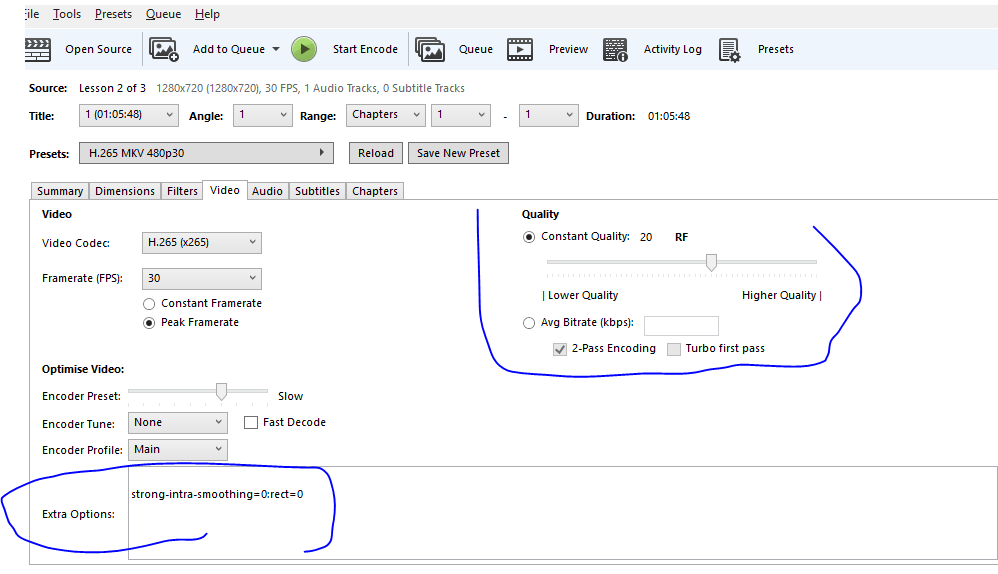Screen dimensions: 998x574
Task: Open the Video Codec dropdown
Action: [202, 242]
